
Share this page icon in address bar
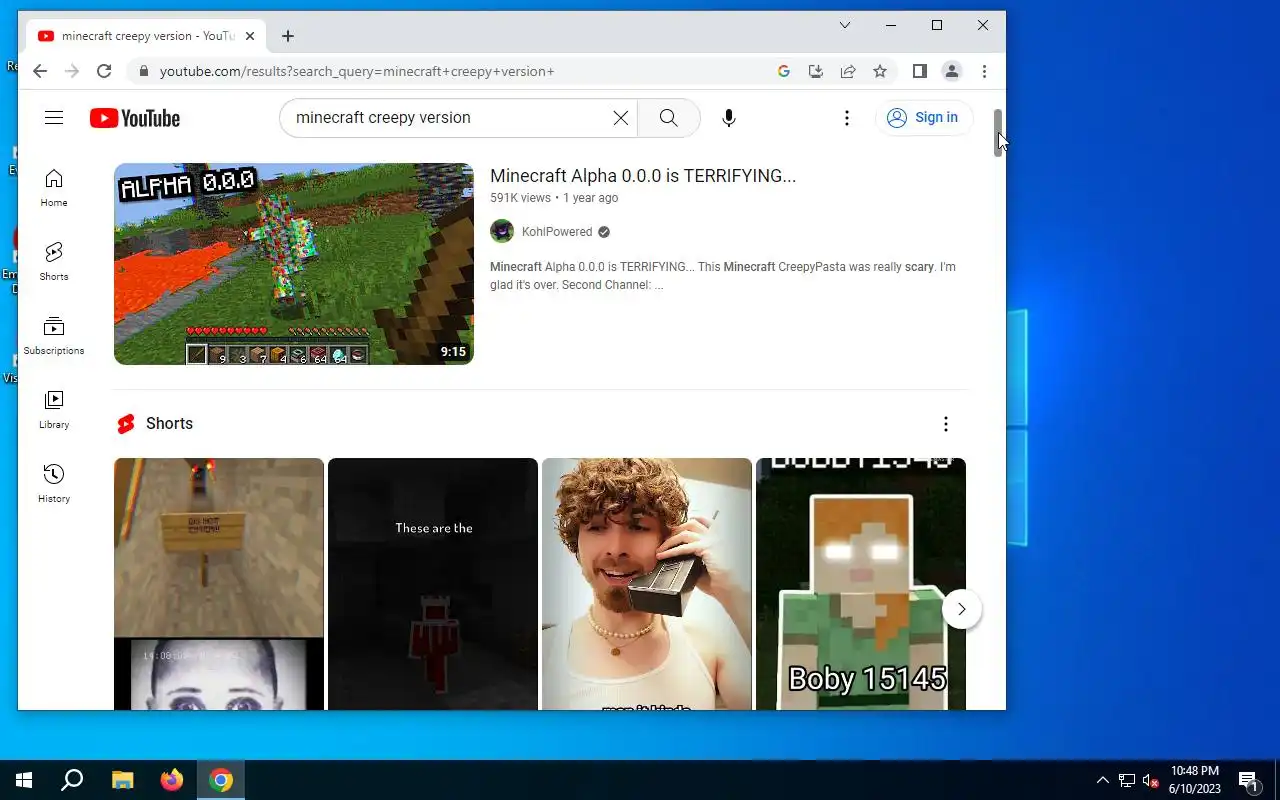coord(848,71)
